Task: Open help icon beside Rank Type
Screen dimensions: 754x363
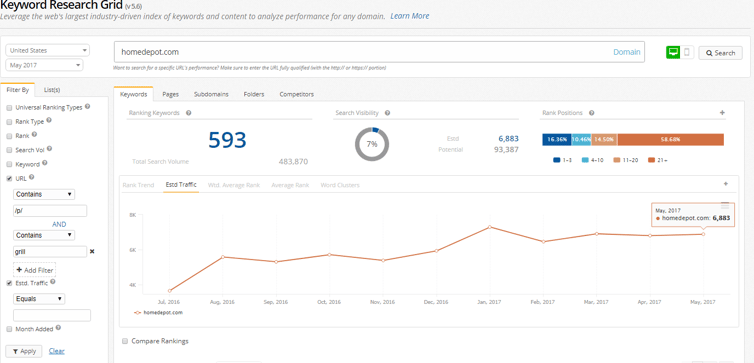Action: point(49,121)
